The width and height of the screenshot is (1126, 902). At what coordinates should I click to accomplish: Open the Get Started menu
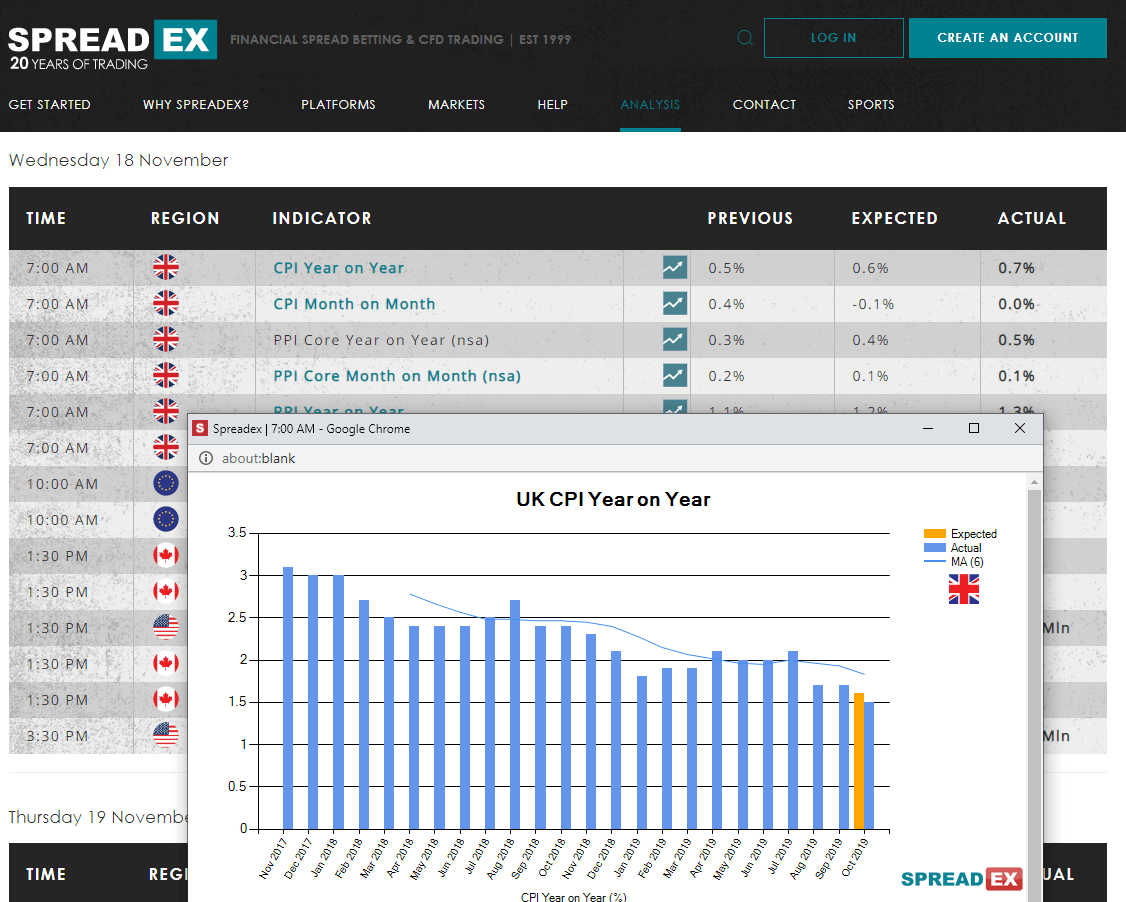[x=50, y=105]
